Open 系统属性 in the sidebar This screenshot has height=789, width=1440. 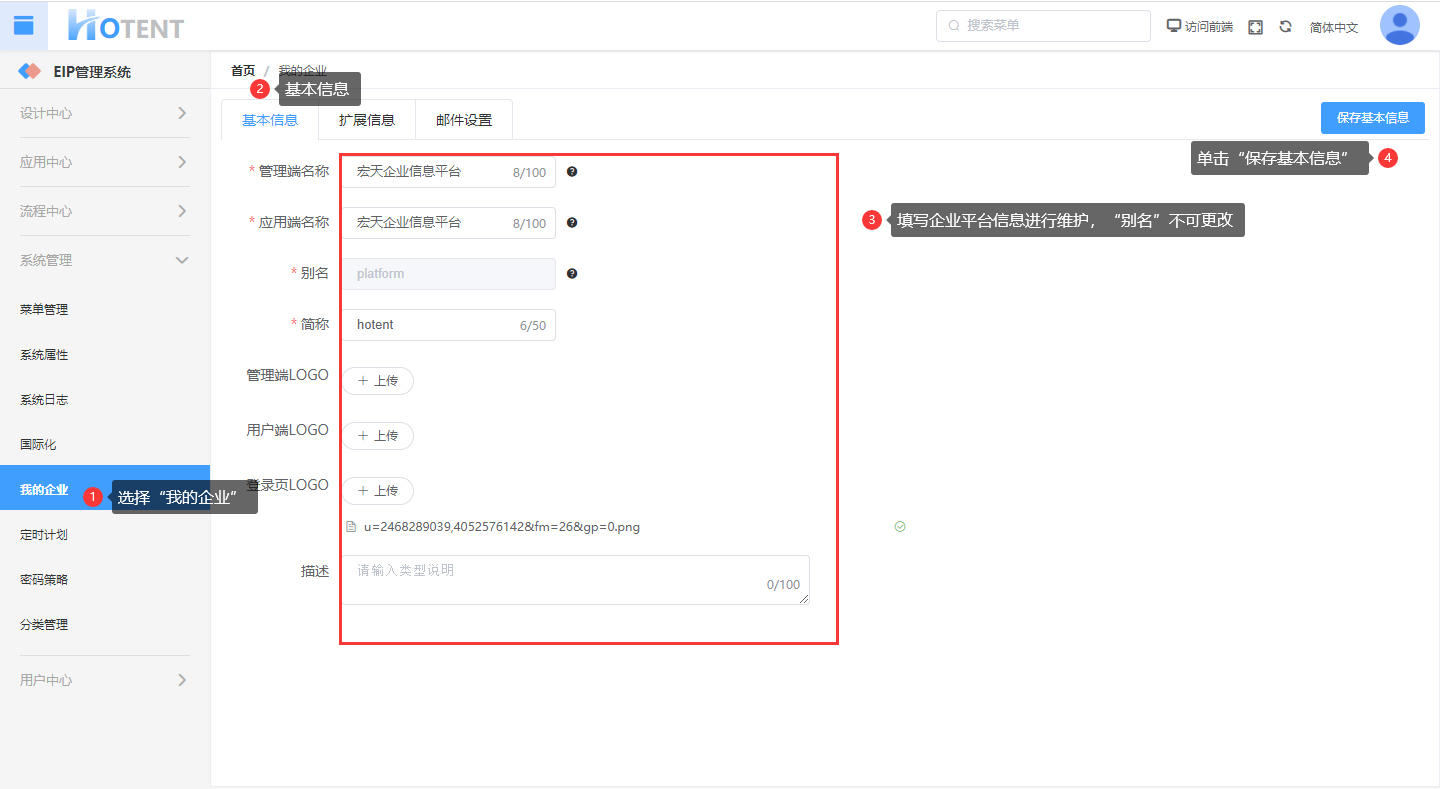pos(105,355)
